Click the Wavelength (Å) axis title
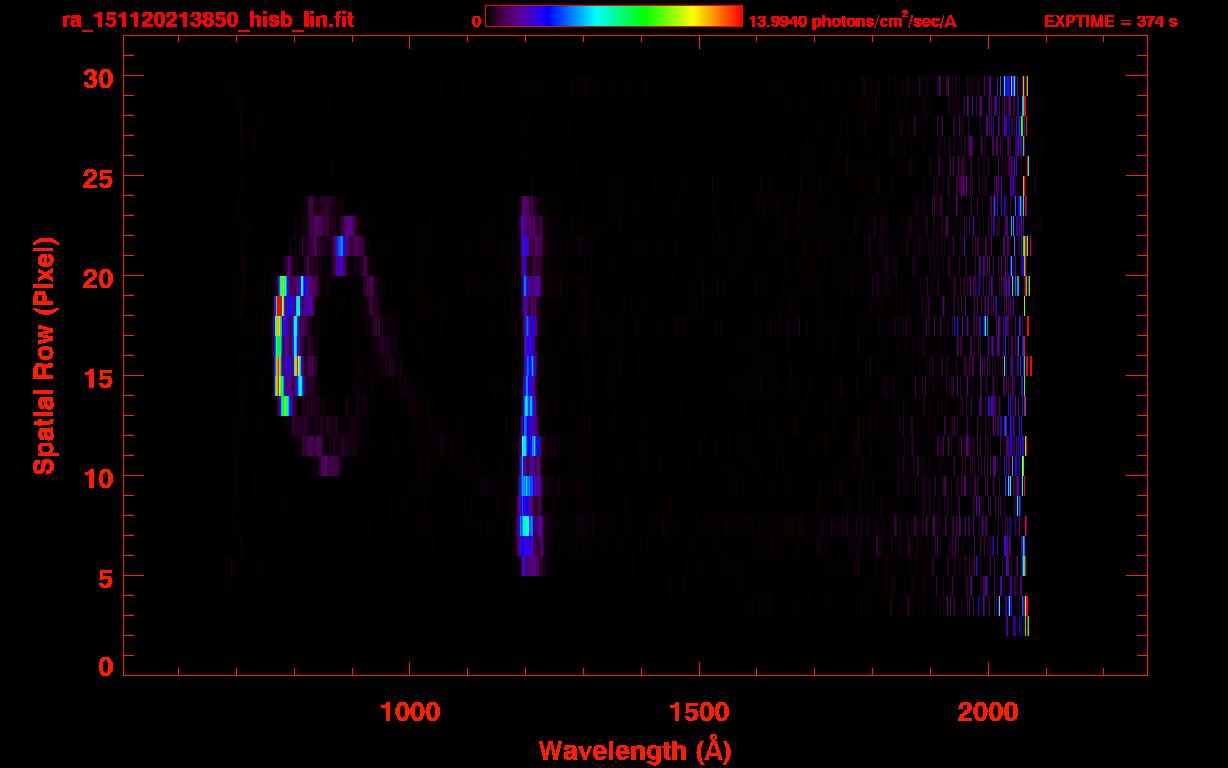 pyautogui.click(x=635, y=750)
